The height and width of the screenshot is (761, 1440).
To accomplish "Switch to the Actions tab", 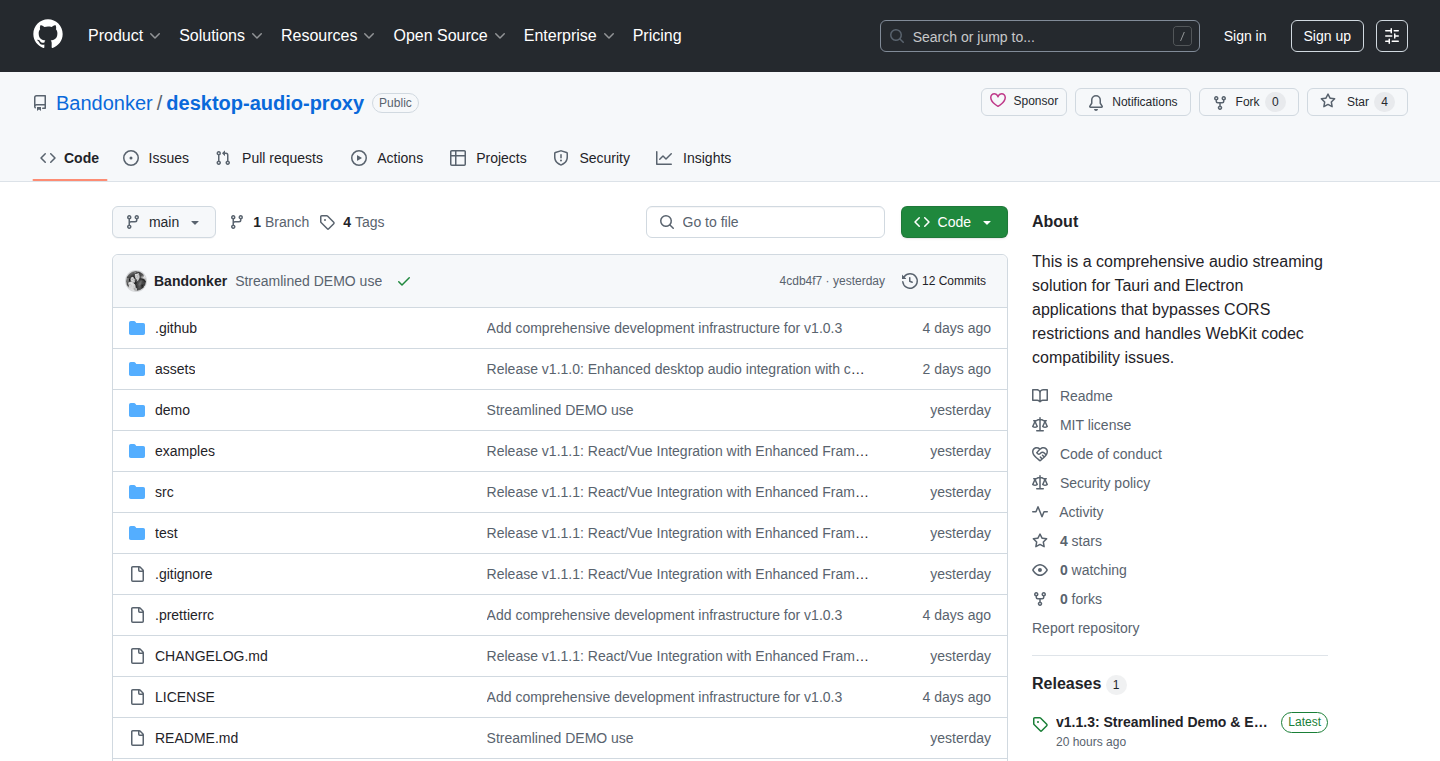I will pyautogui.click(x=387, y=158).
